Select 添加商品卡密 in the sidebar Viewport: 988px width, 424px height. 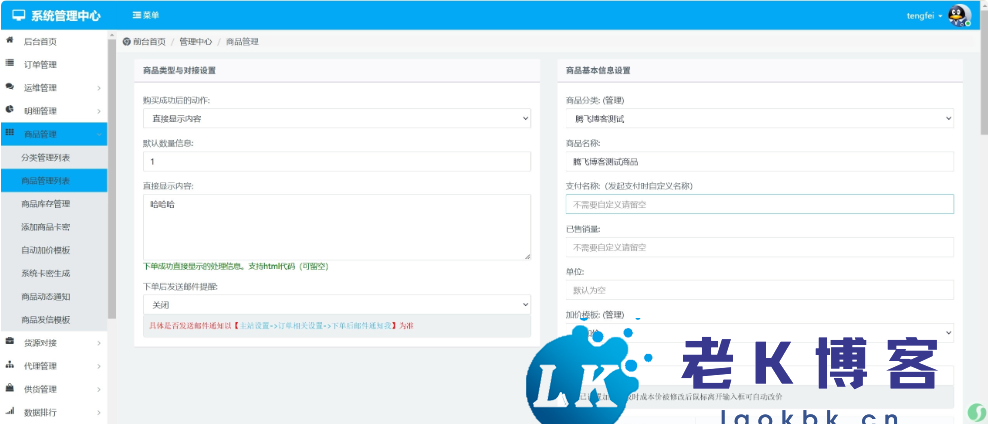click(x=46, y=227)
